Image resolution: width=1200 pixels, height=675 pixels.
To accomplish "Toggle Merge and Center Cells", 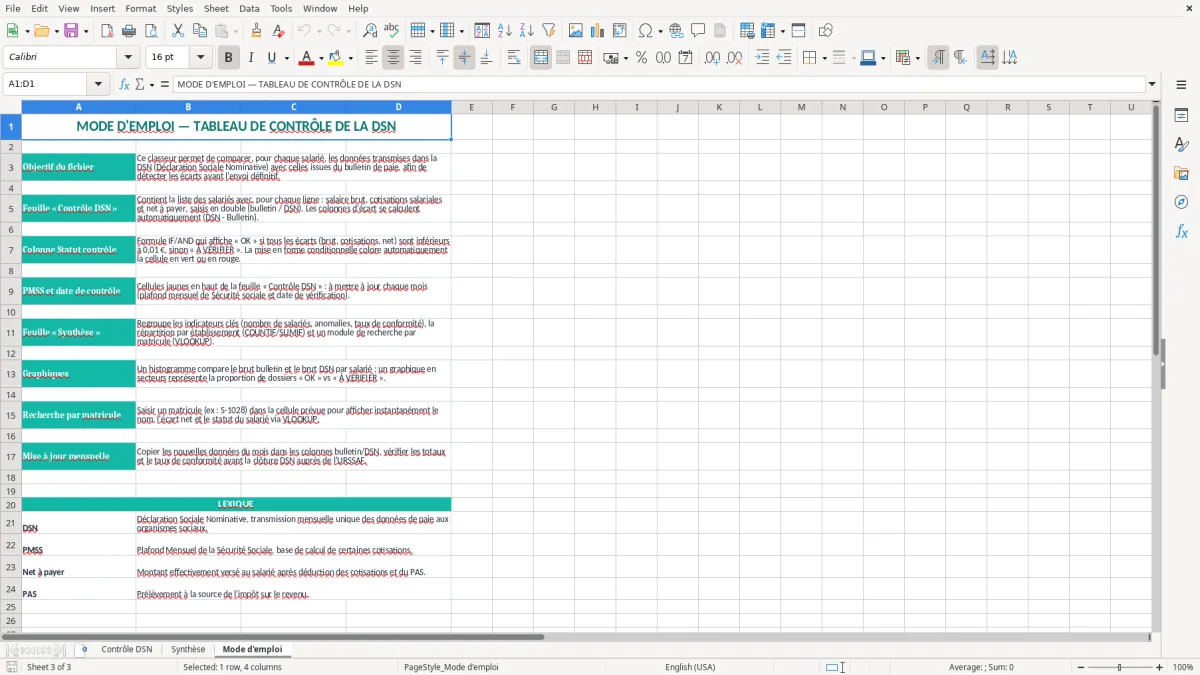I will (x=541, y=58).
